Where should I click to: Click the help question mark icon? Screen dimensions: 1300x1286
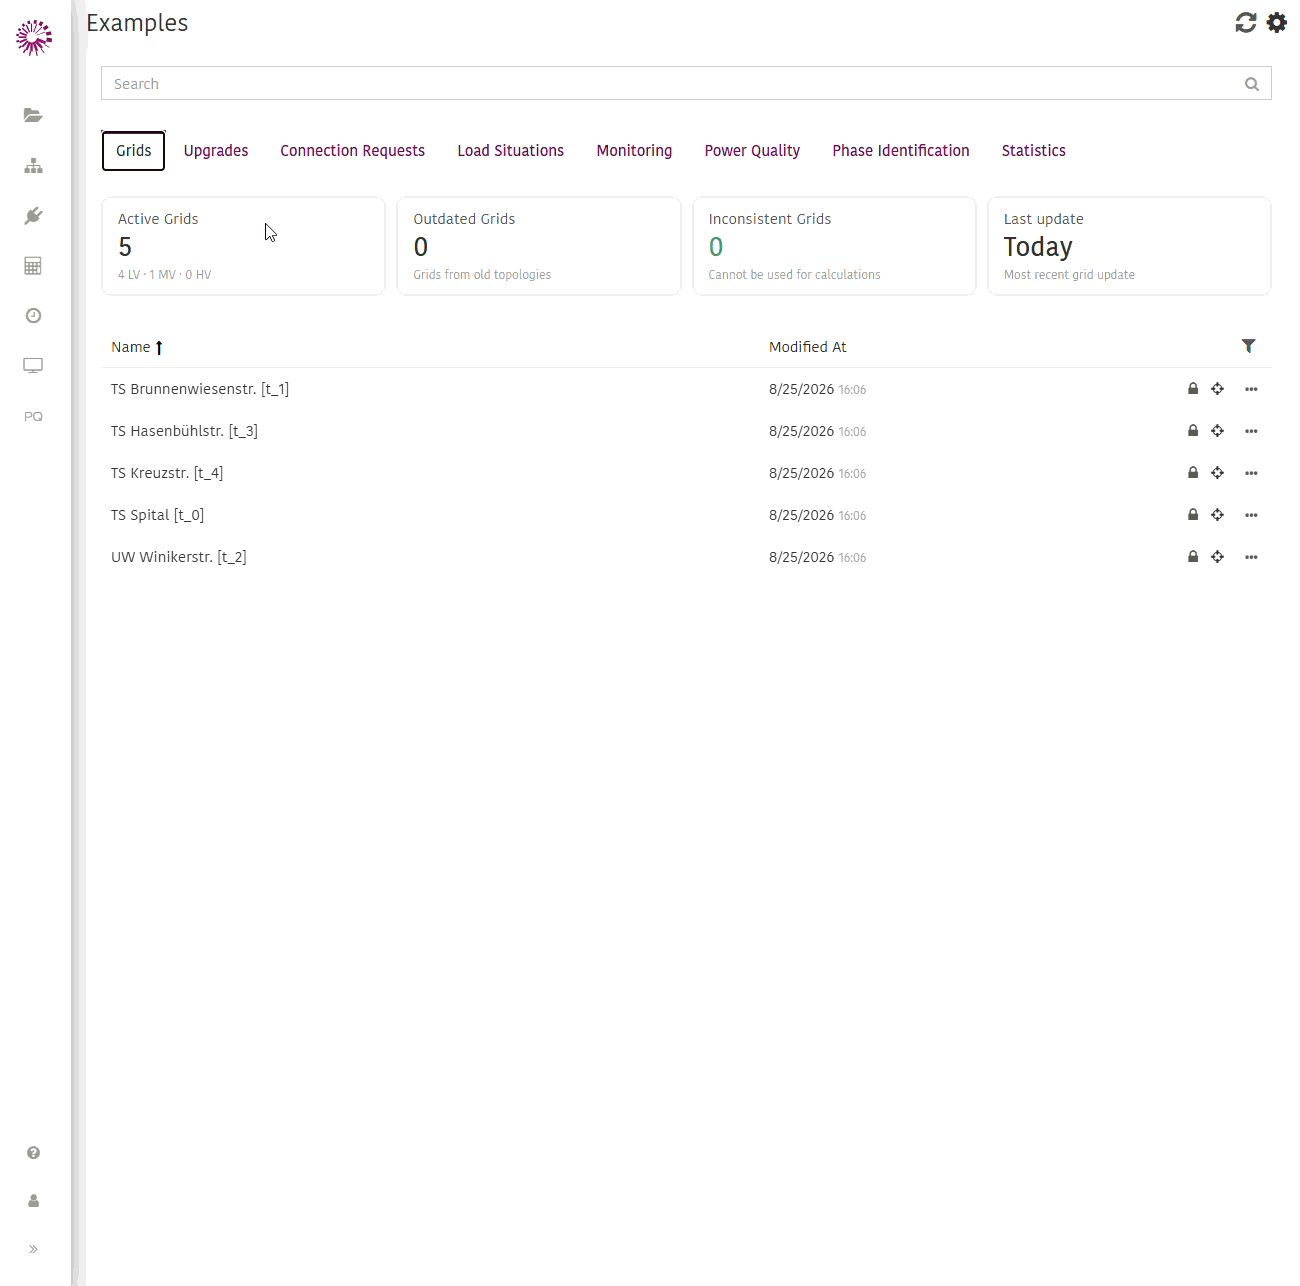pos(33,1153)
